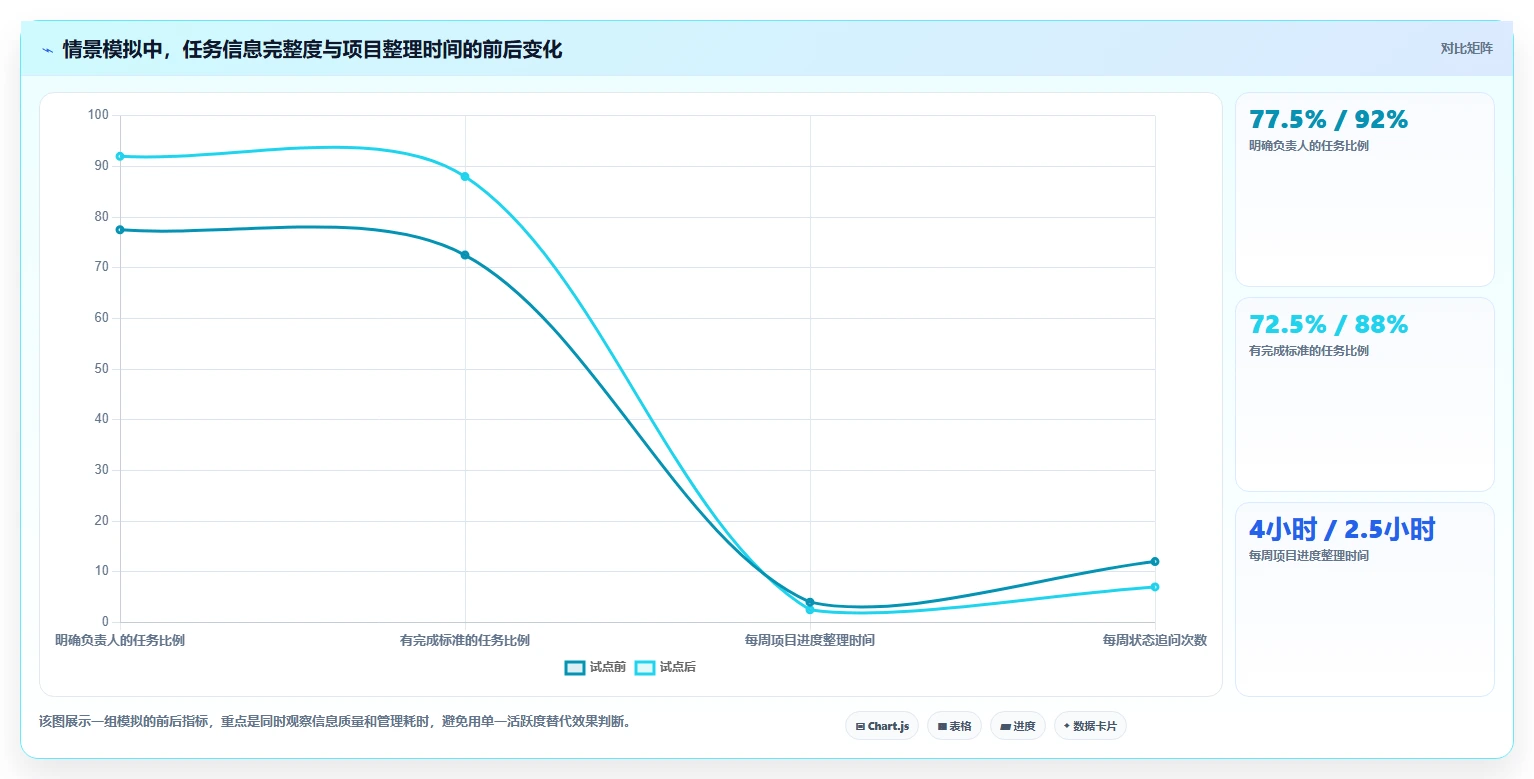Click the 试点前 legend color box
Image resolution: width=1534 pixels, height=779 pixels.
pyautogui.click(x=575, y=668)
